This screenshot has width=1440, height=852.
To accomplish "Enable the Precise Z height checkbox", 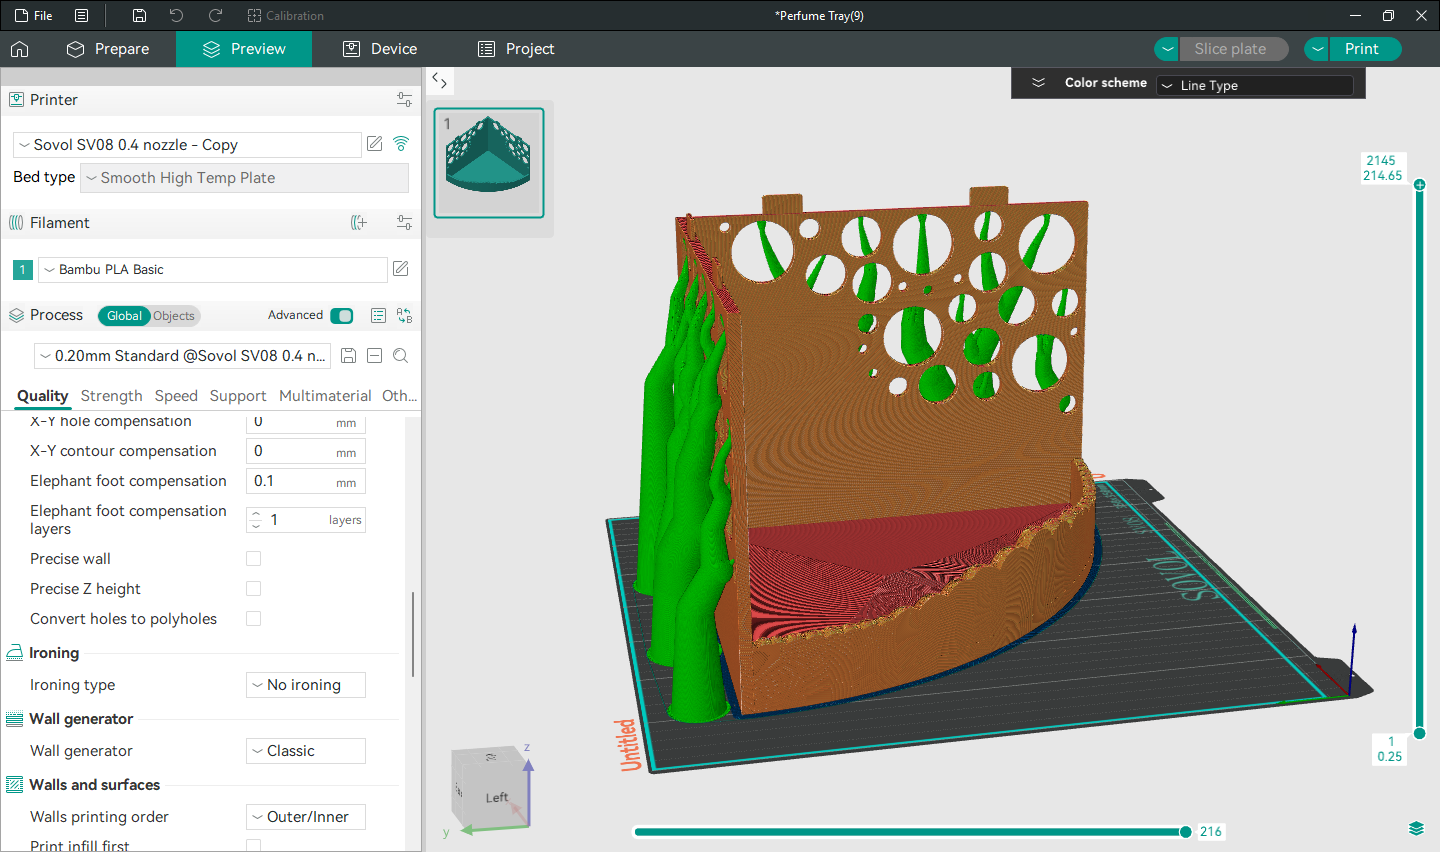I will 254,589.
